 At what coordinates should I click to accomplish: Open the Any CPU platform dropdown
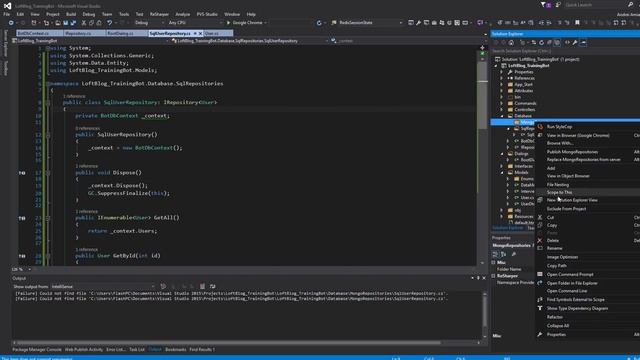tap(195, 23)
